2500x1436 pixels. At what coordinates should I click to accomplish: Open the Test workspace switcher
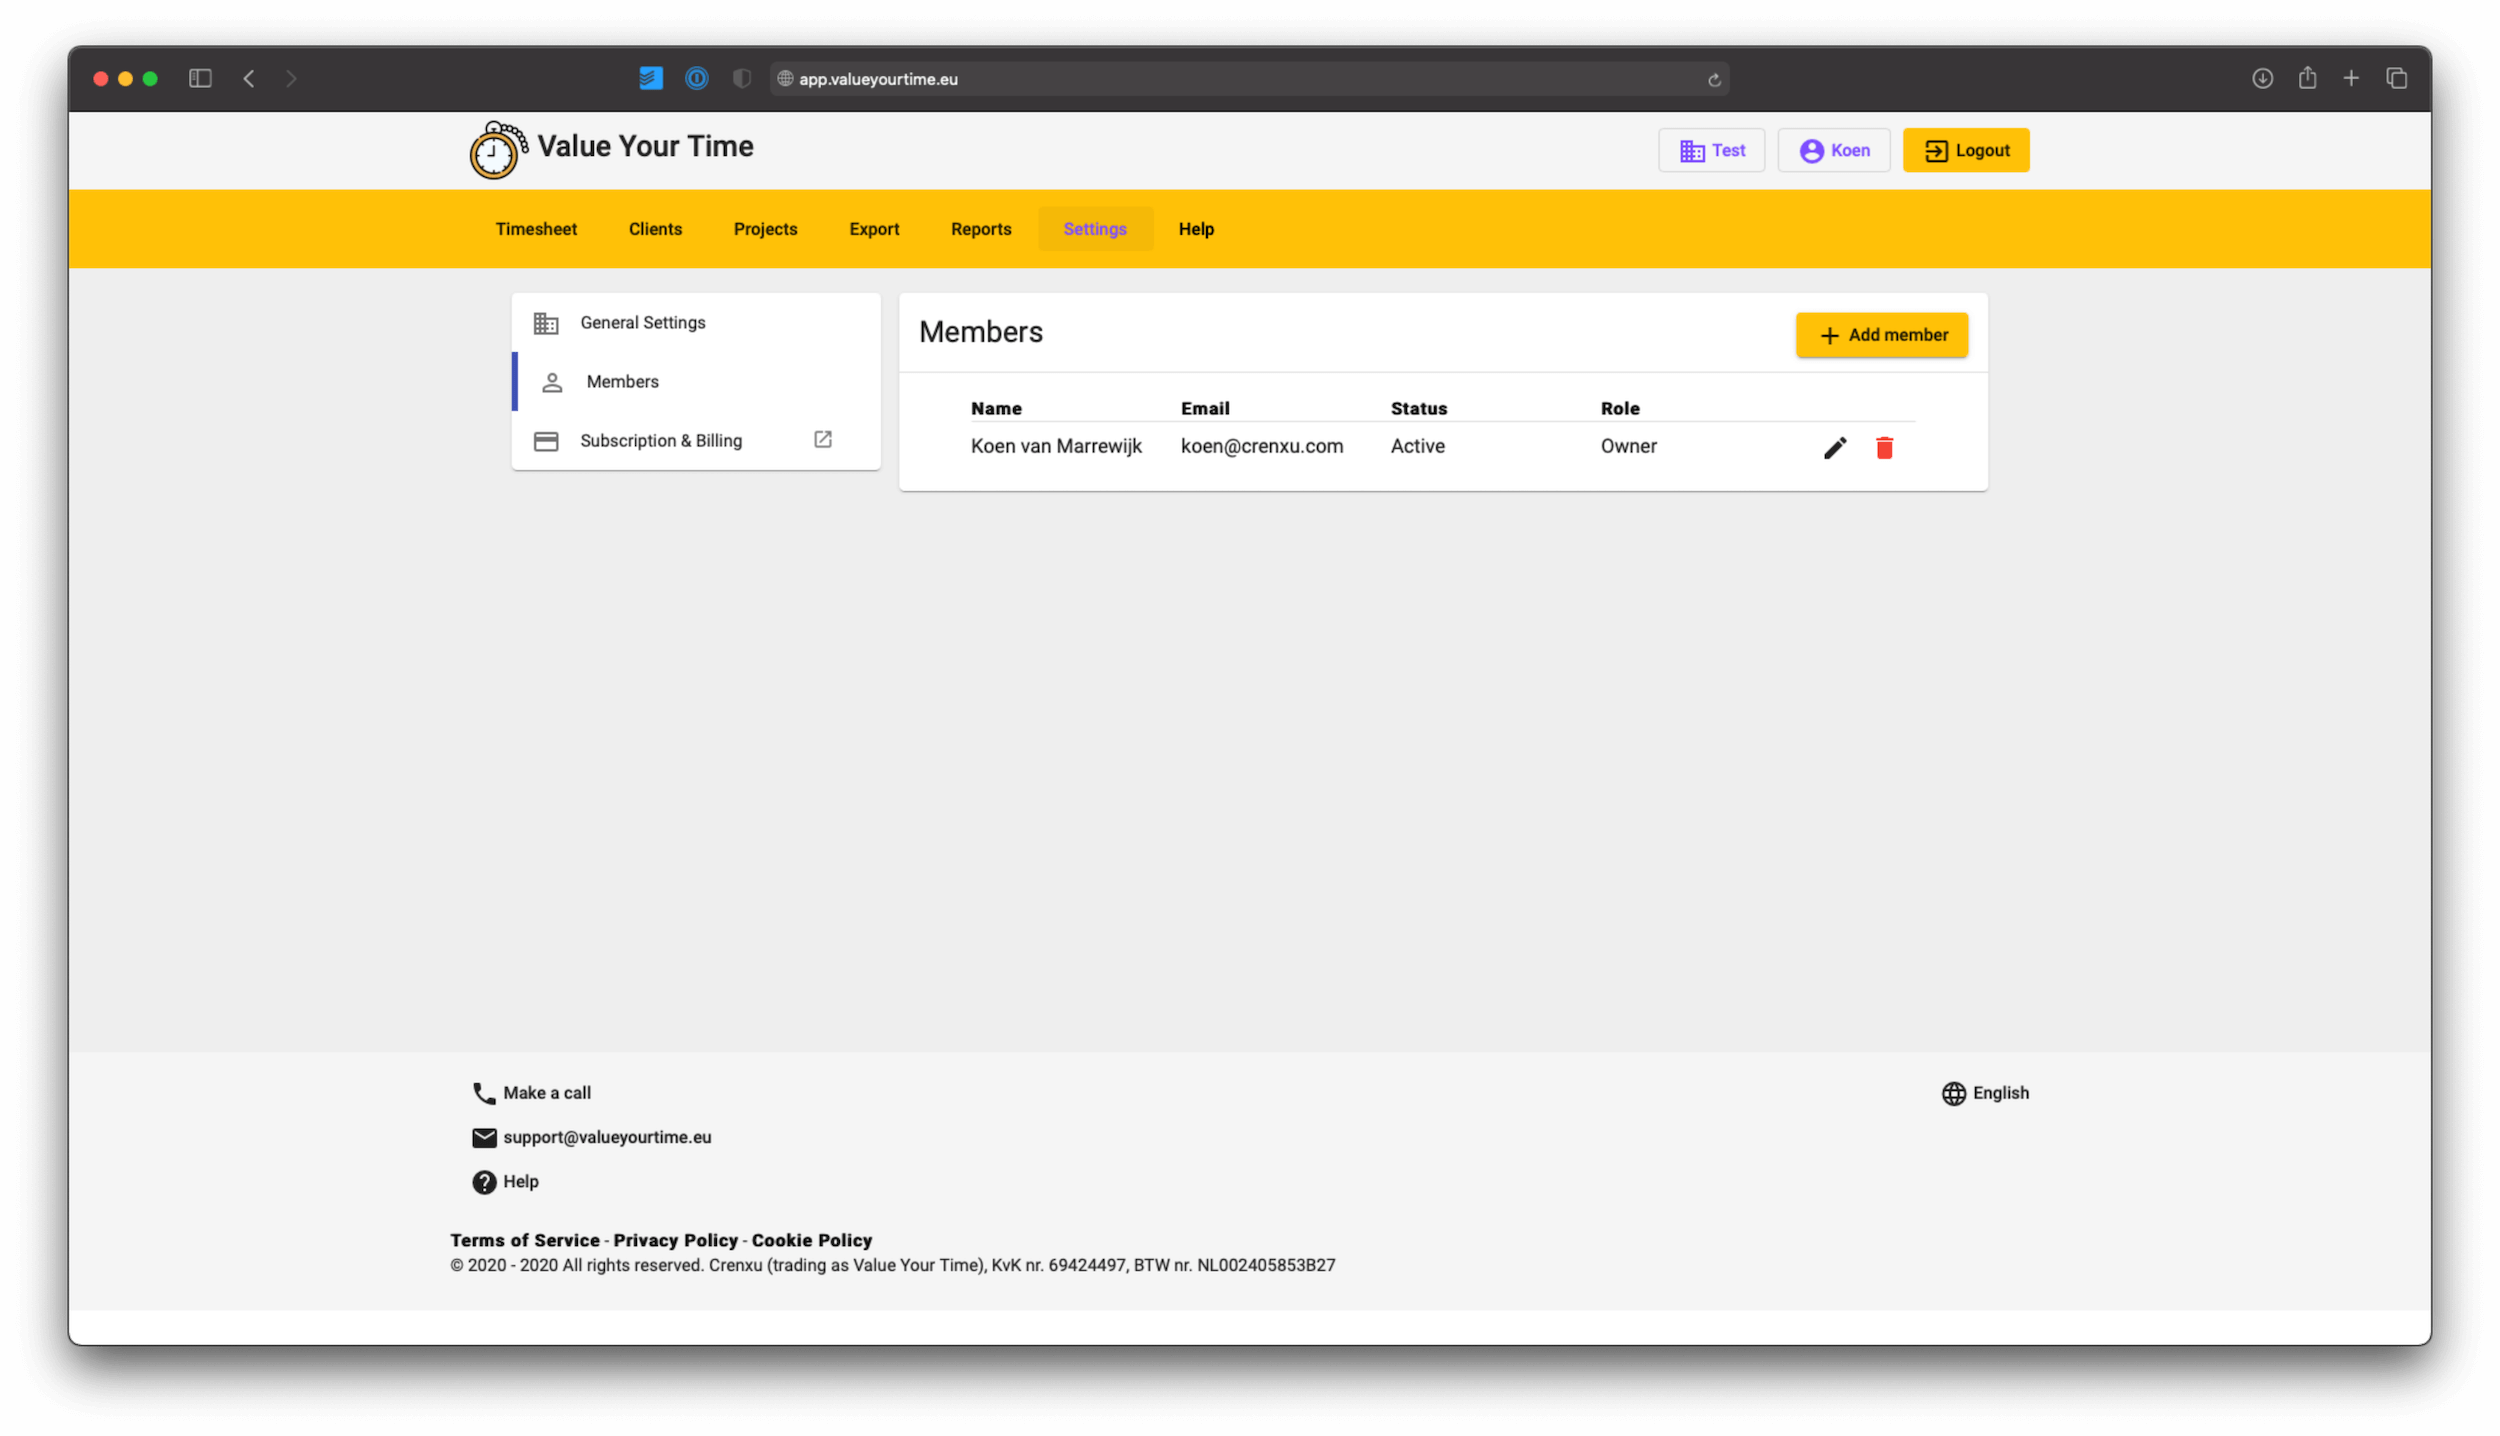[x=1712, y=149]
